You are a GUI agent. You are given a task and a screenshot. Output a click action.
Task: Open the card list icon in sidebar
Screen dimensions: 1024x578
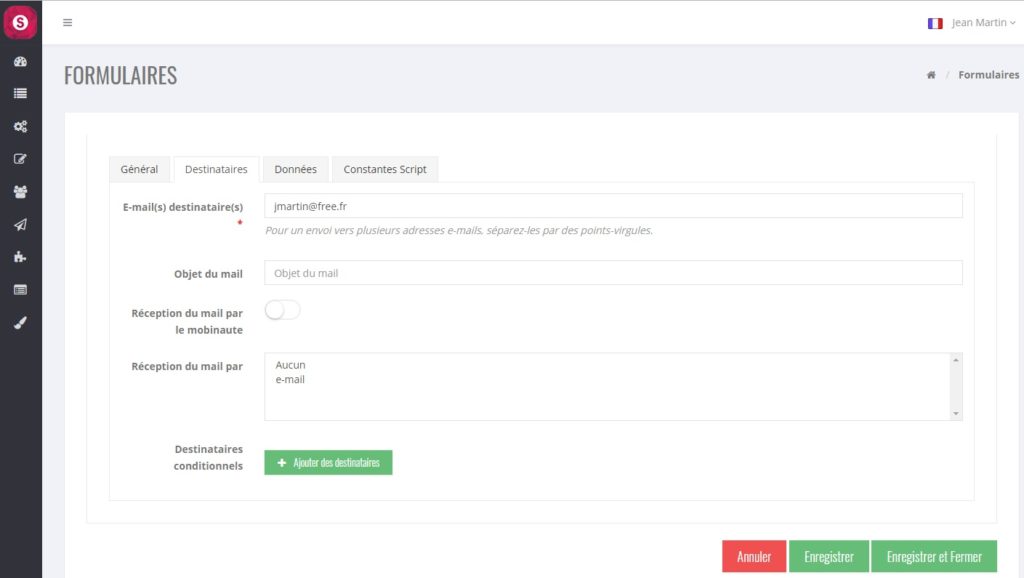pyautogui.click(x=20, y=289)
